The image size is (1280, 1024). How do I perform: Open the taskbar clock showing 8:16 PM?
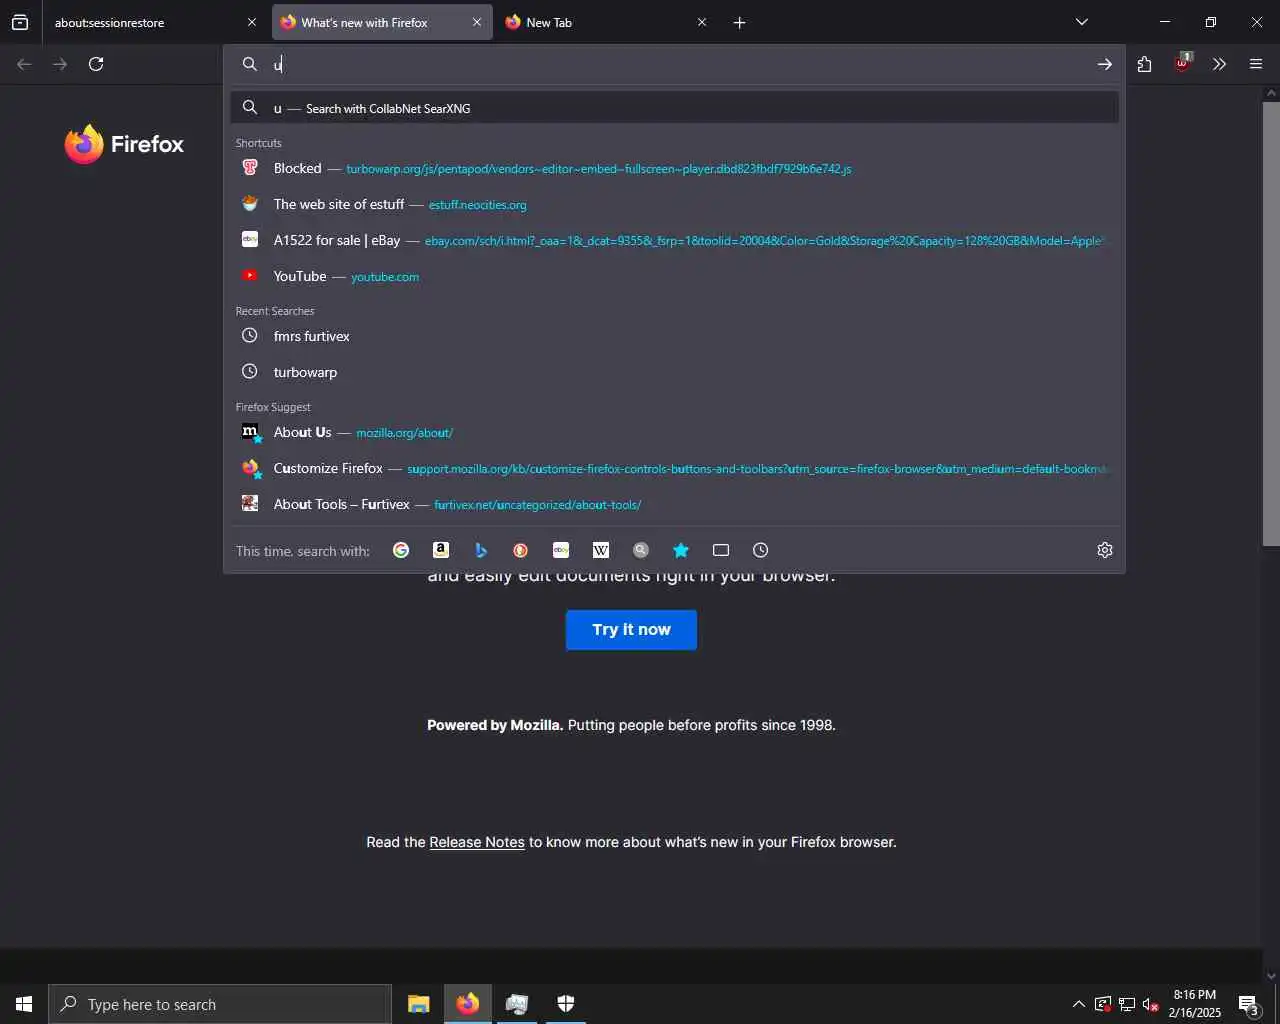(1195, 1004)
